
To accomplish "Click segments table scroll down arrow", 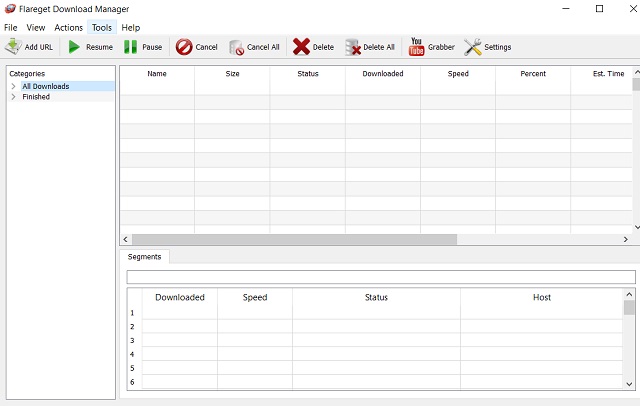I will tap(629, 384).
